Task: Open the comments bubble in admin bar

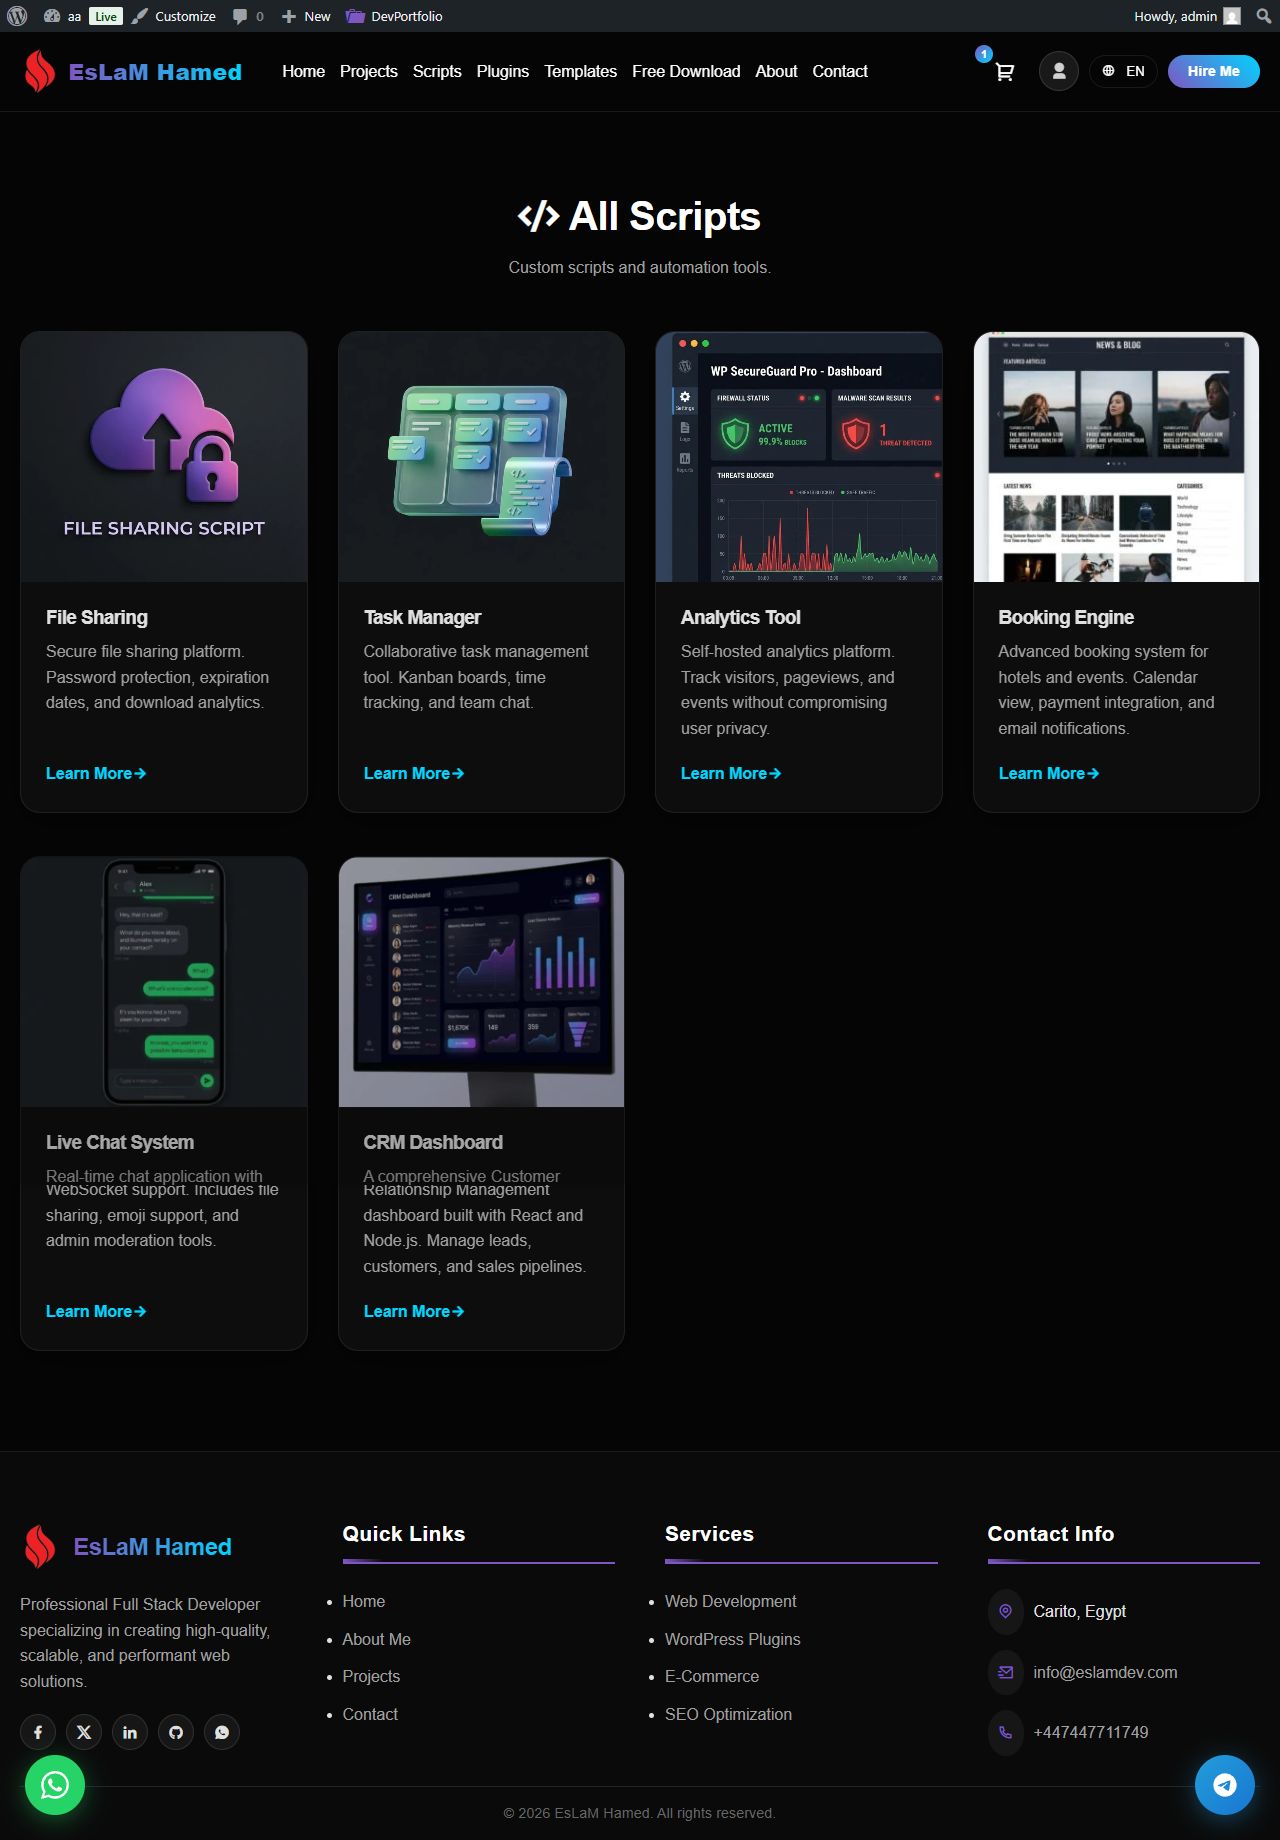Action: pyautogui.click(x=248, y=16)
